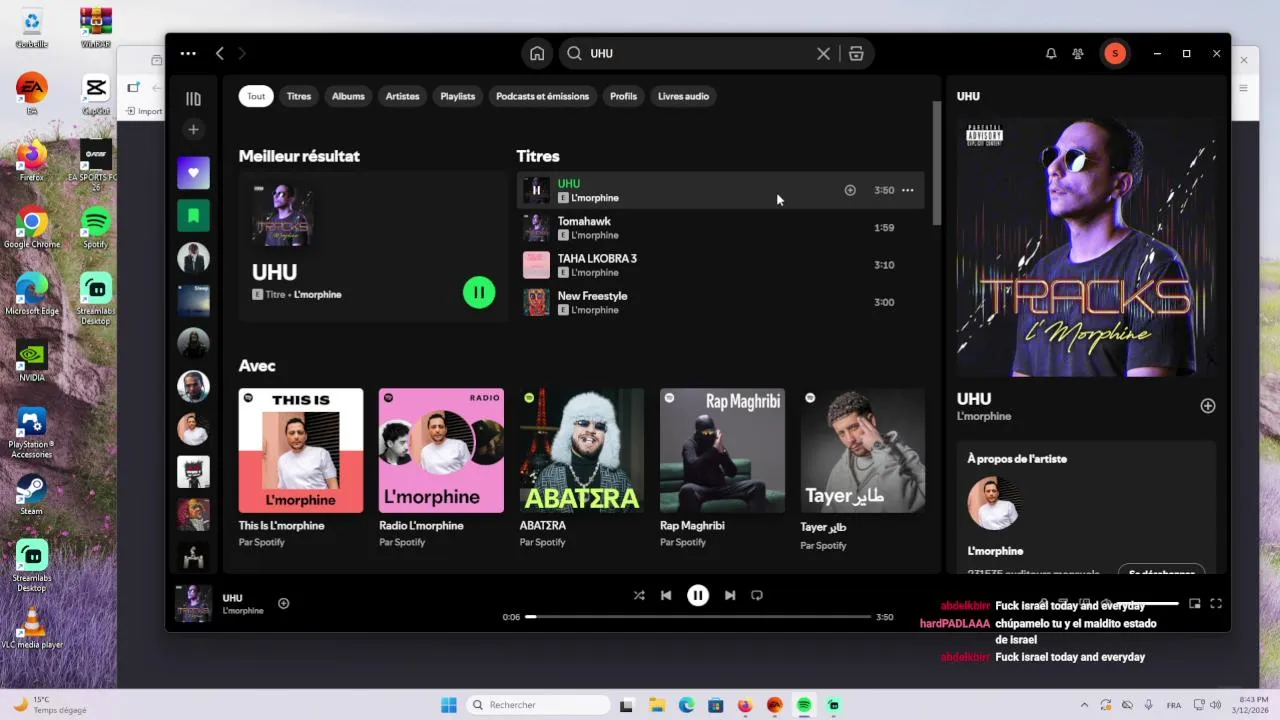Viewport: 1280px width, 720px height.
Task: Open Friends activity icon
Action: (1078, 54)
